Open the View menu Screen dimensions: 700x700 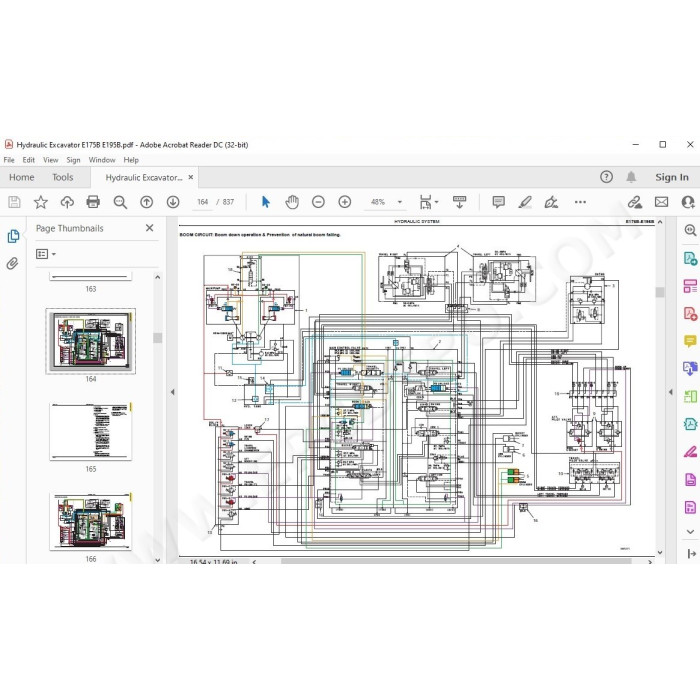[50, 160]
